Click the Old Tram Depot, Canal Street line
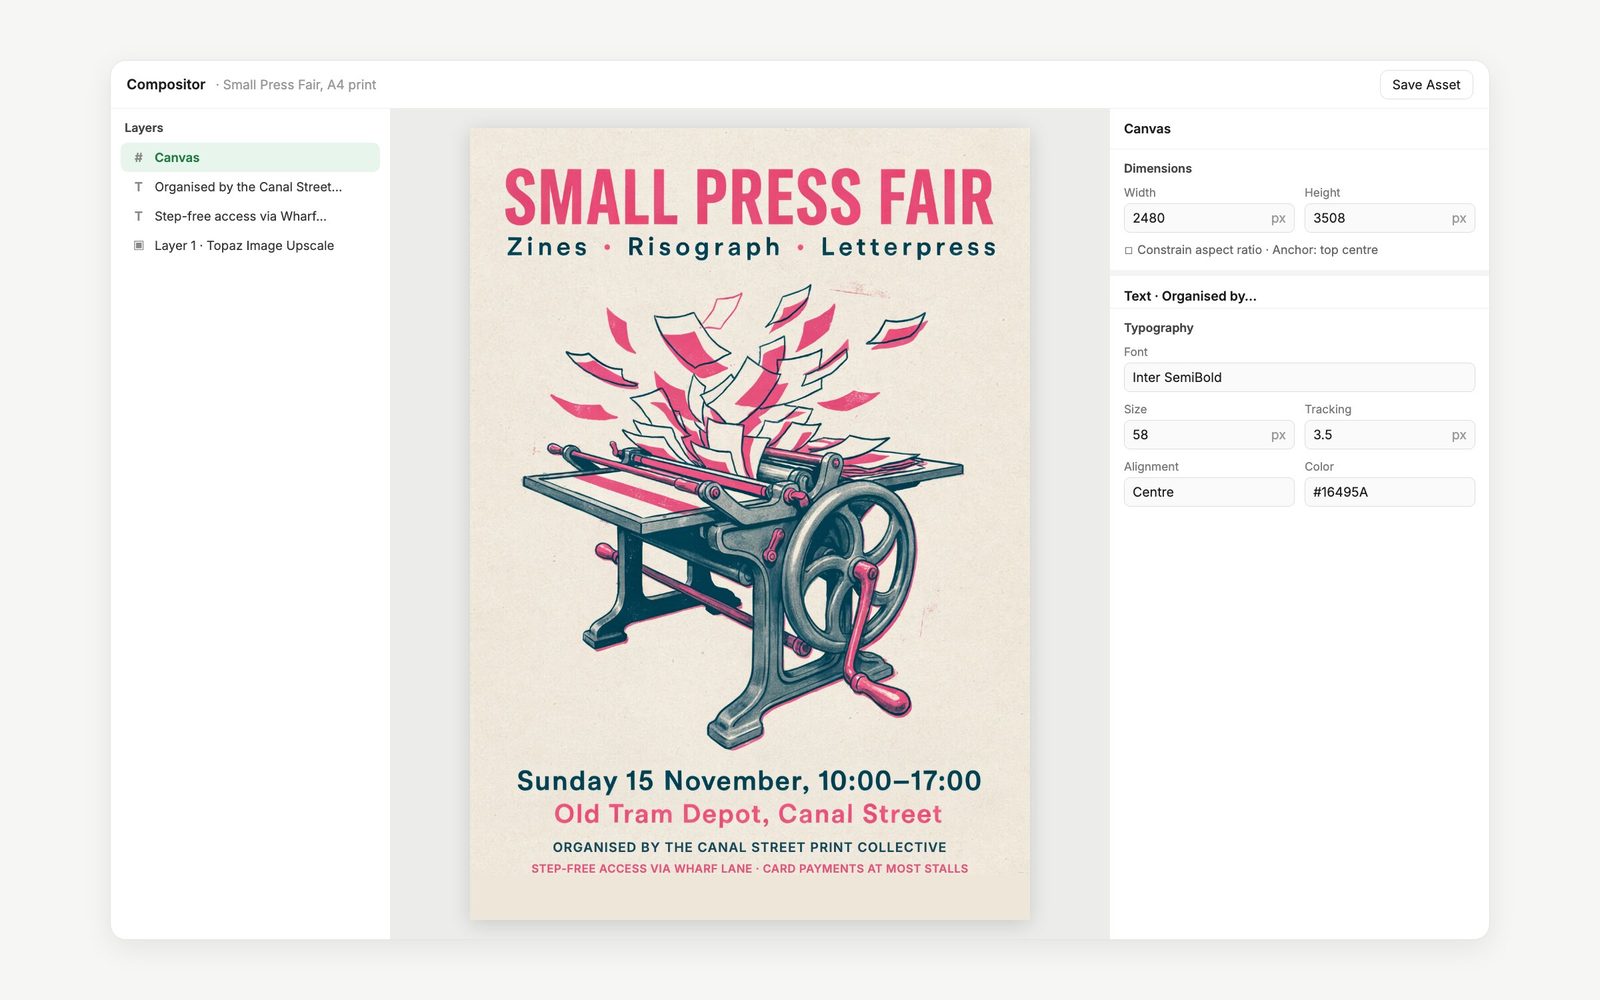 pyautogui.click(x=749, y=814)
